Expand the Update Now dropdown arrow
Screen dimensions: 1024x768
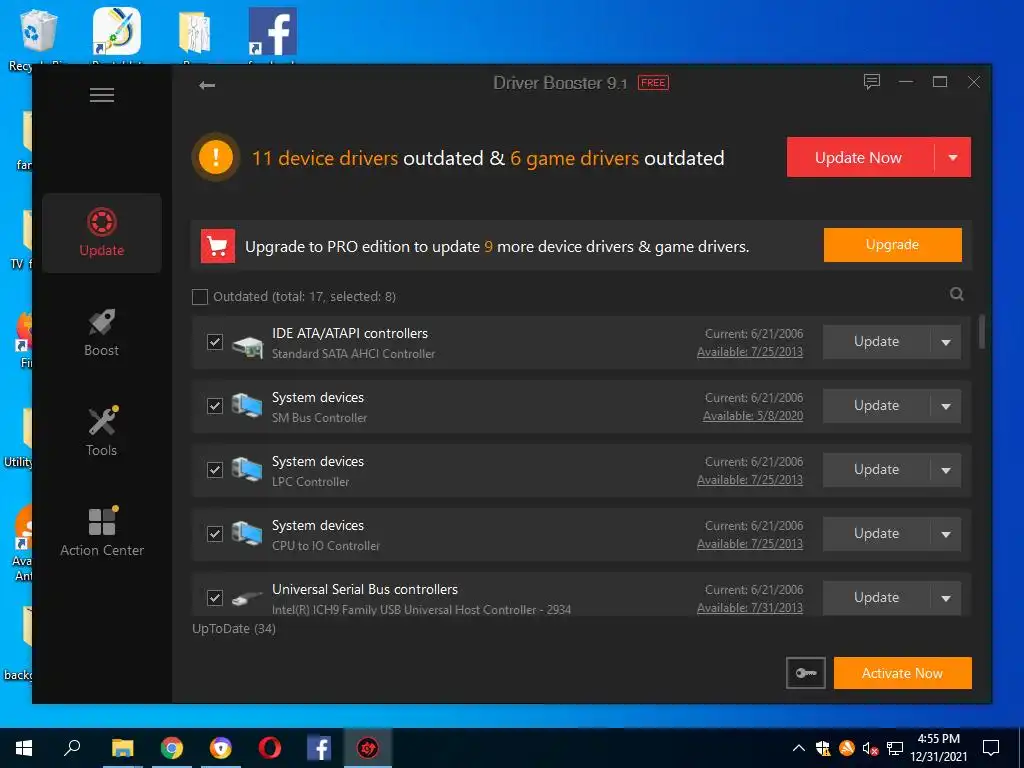(x=953, y=157)
